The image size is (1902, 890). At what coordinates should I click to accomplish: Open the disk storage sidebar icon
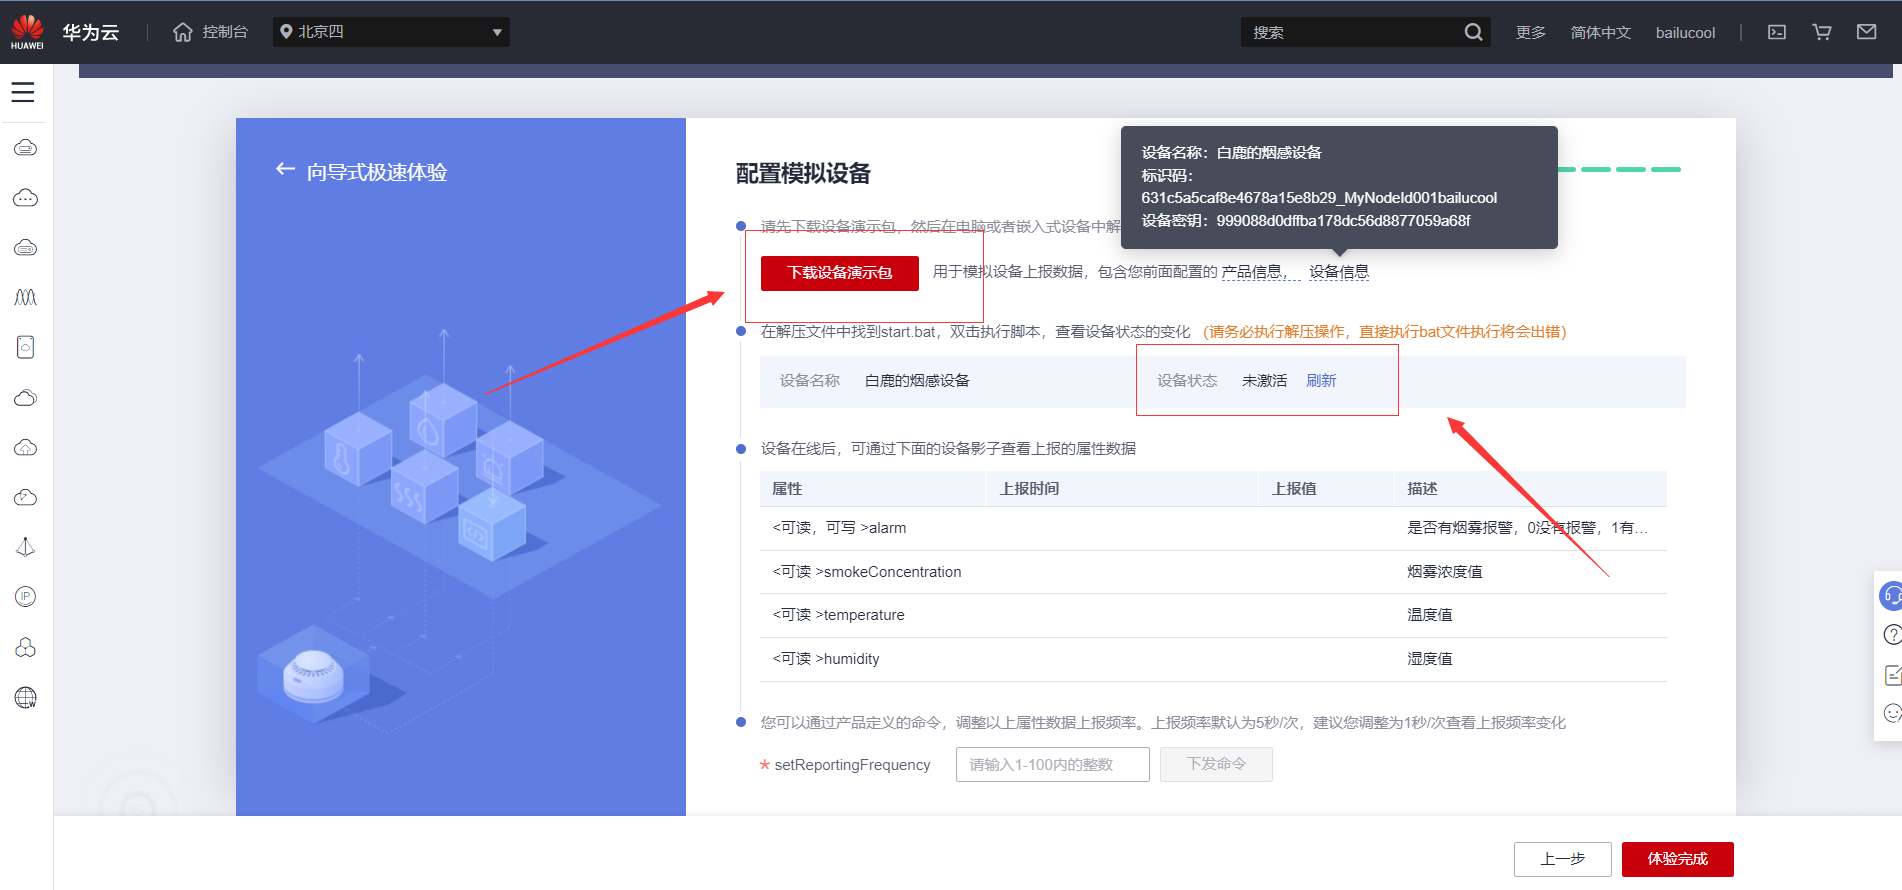(26, 347)
